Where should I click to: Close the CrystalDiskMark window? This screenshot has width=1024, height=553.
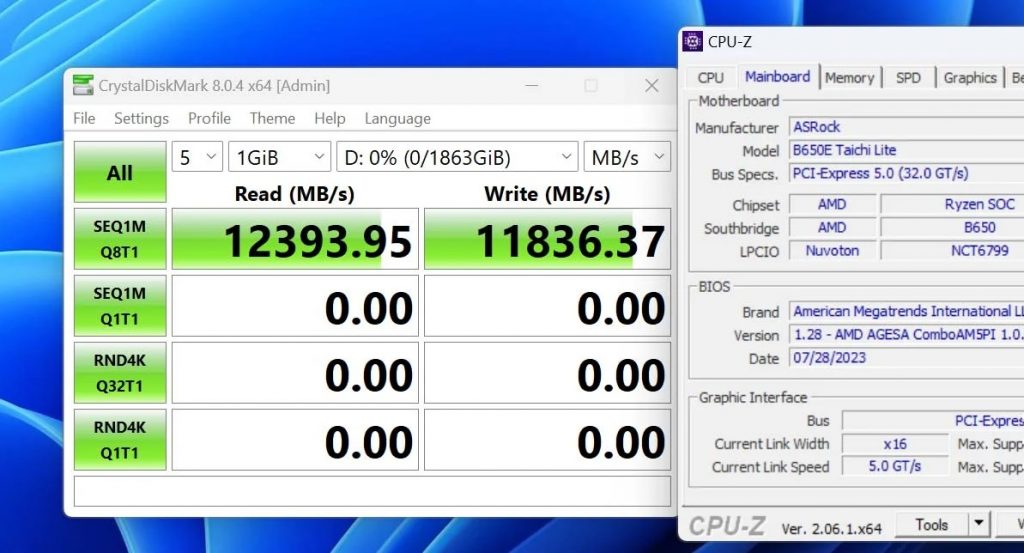(x=652, y=86)
